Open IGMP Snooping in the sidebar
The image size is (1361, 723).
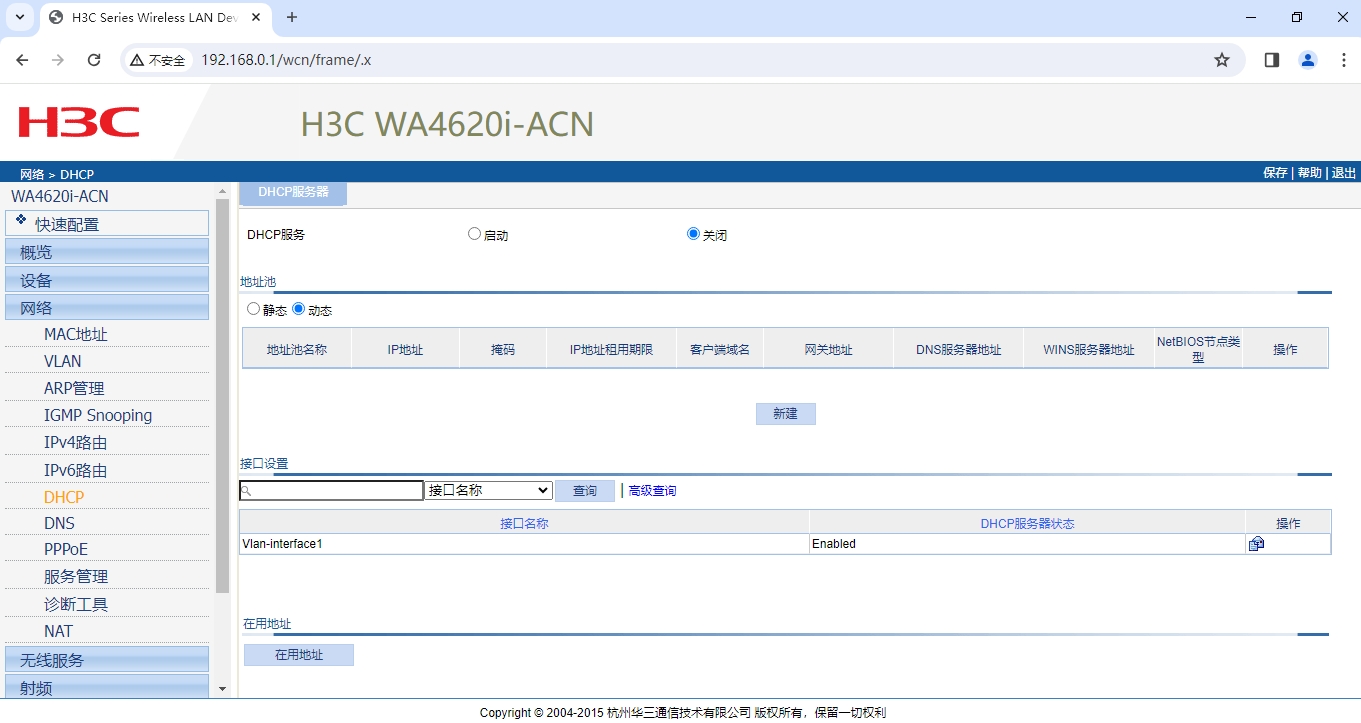[x=98, y=415]
